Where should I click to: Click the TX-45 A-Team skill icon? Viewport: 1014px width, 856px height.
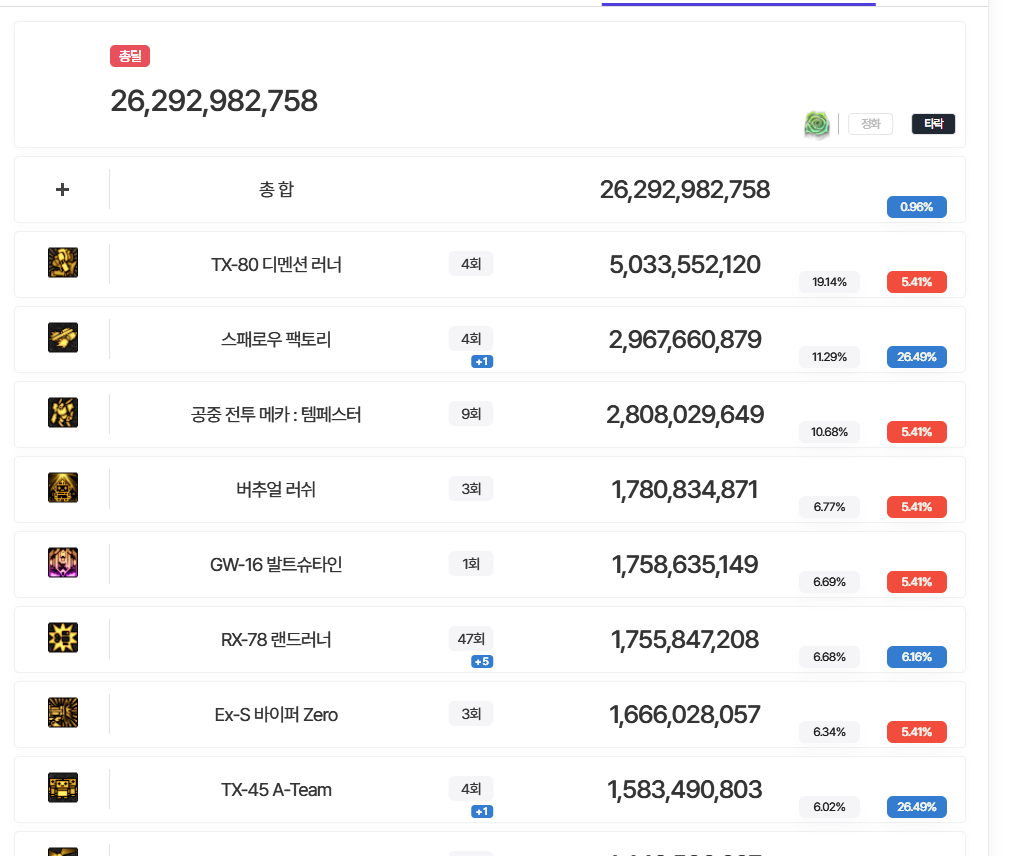pyautogui.click(x=63, y=788)
